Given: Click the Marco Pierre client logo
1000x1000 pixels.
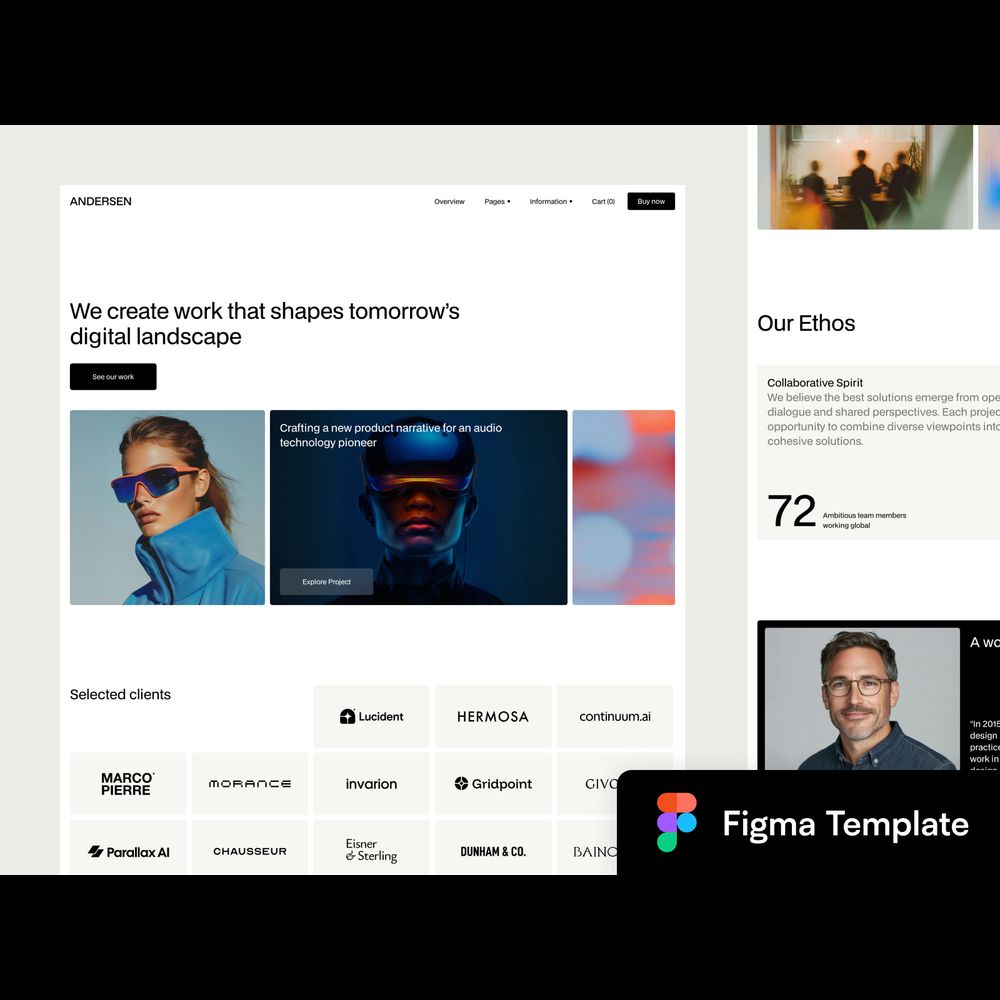Looking at the screenshot, I should coord(128,784).
